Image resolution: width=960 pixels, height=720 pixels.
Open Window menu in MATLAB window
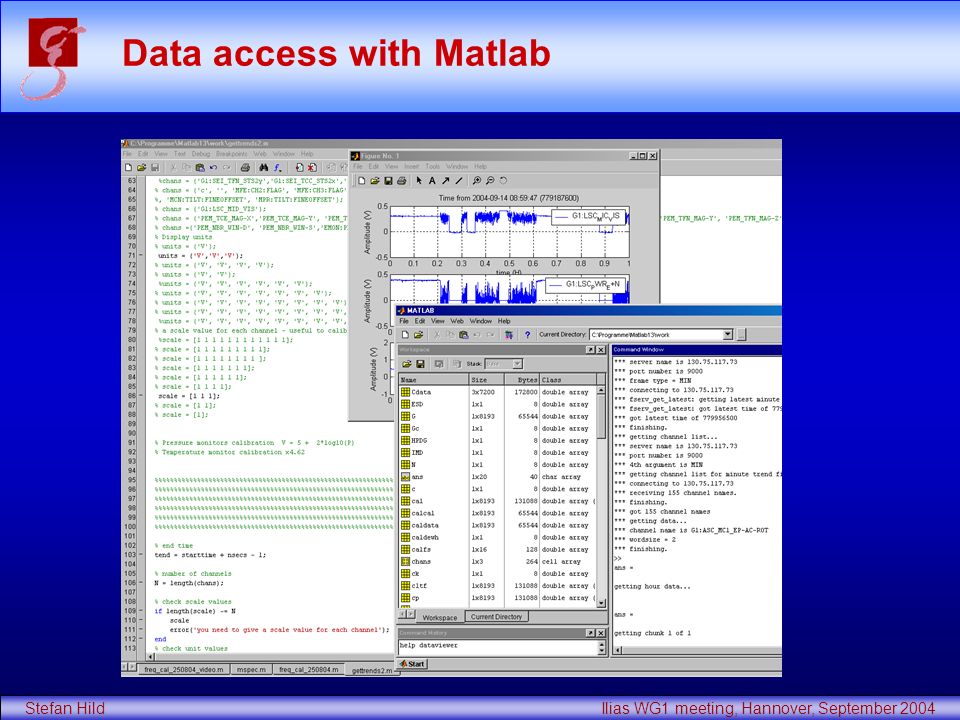click(481, 321)
